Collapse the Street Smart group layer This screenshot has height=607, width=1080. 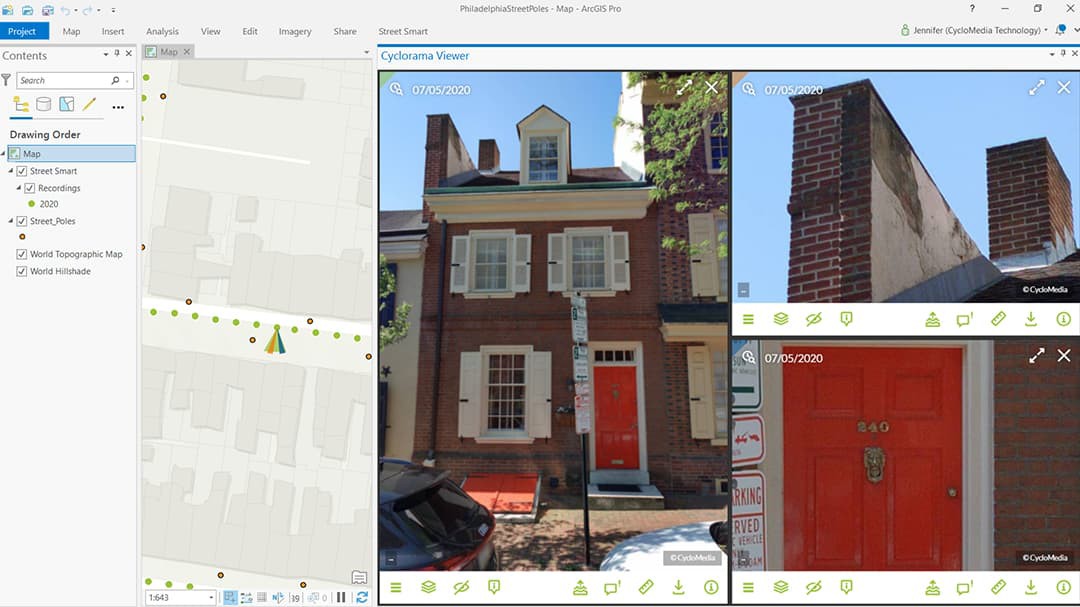pyautogui.click(x=10, y=171)
